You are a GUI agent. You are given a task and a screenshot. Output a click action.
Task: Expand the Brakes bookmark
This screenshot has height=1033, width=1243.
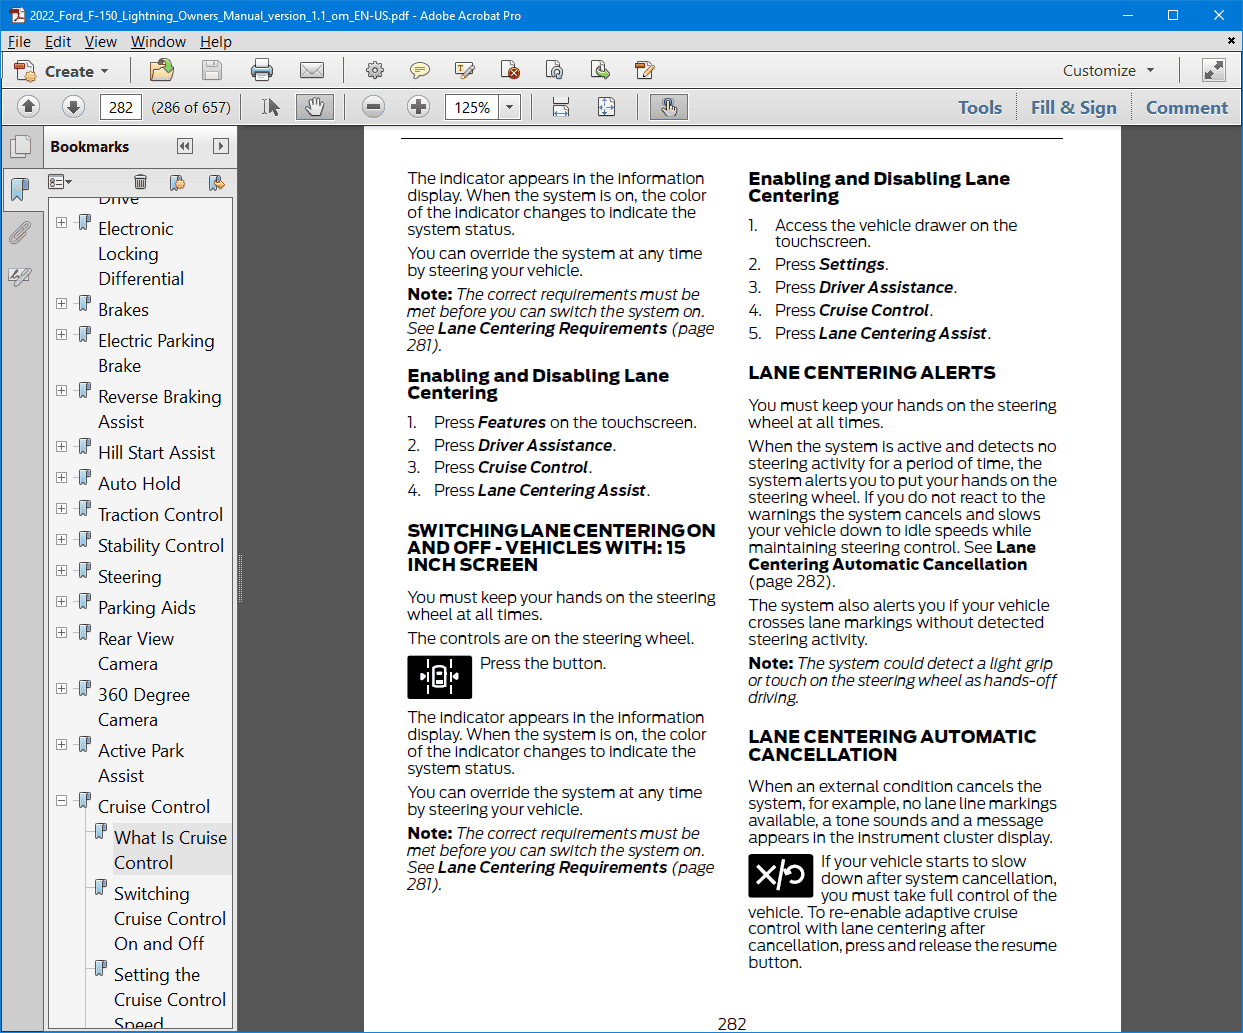pyautogui.click(x=62, y=304)
